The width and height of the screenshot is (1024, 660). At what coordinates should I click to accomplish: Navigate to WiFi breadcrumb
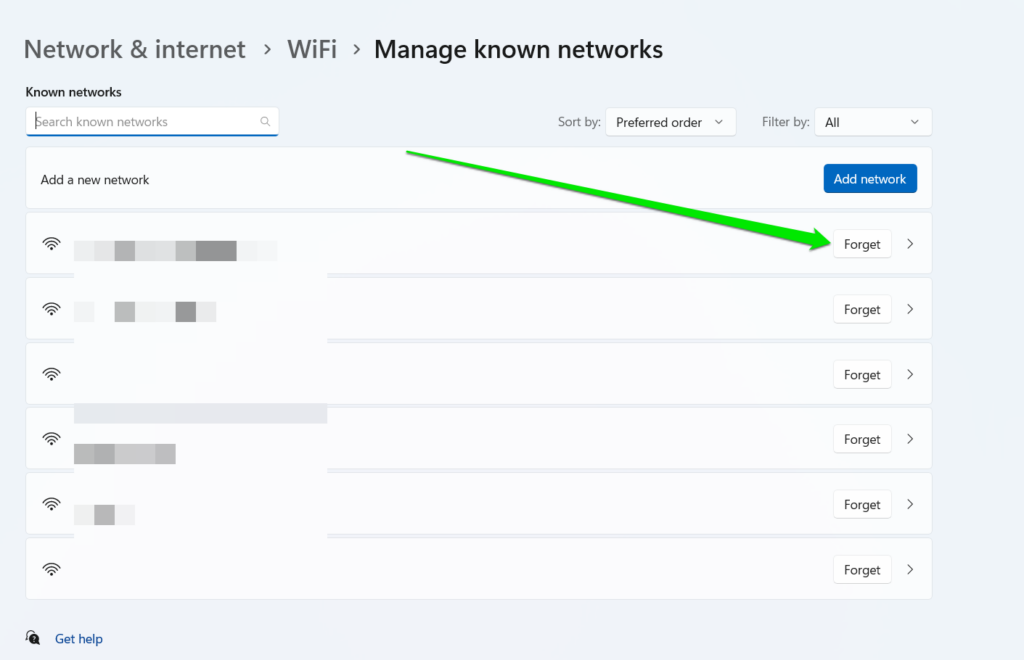[312, 49]
